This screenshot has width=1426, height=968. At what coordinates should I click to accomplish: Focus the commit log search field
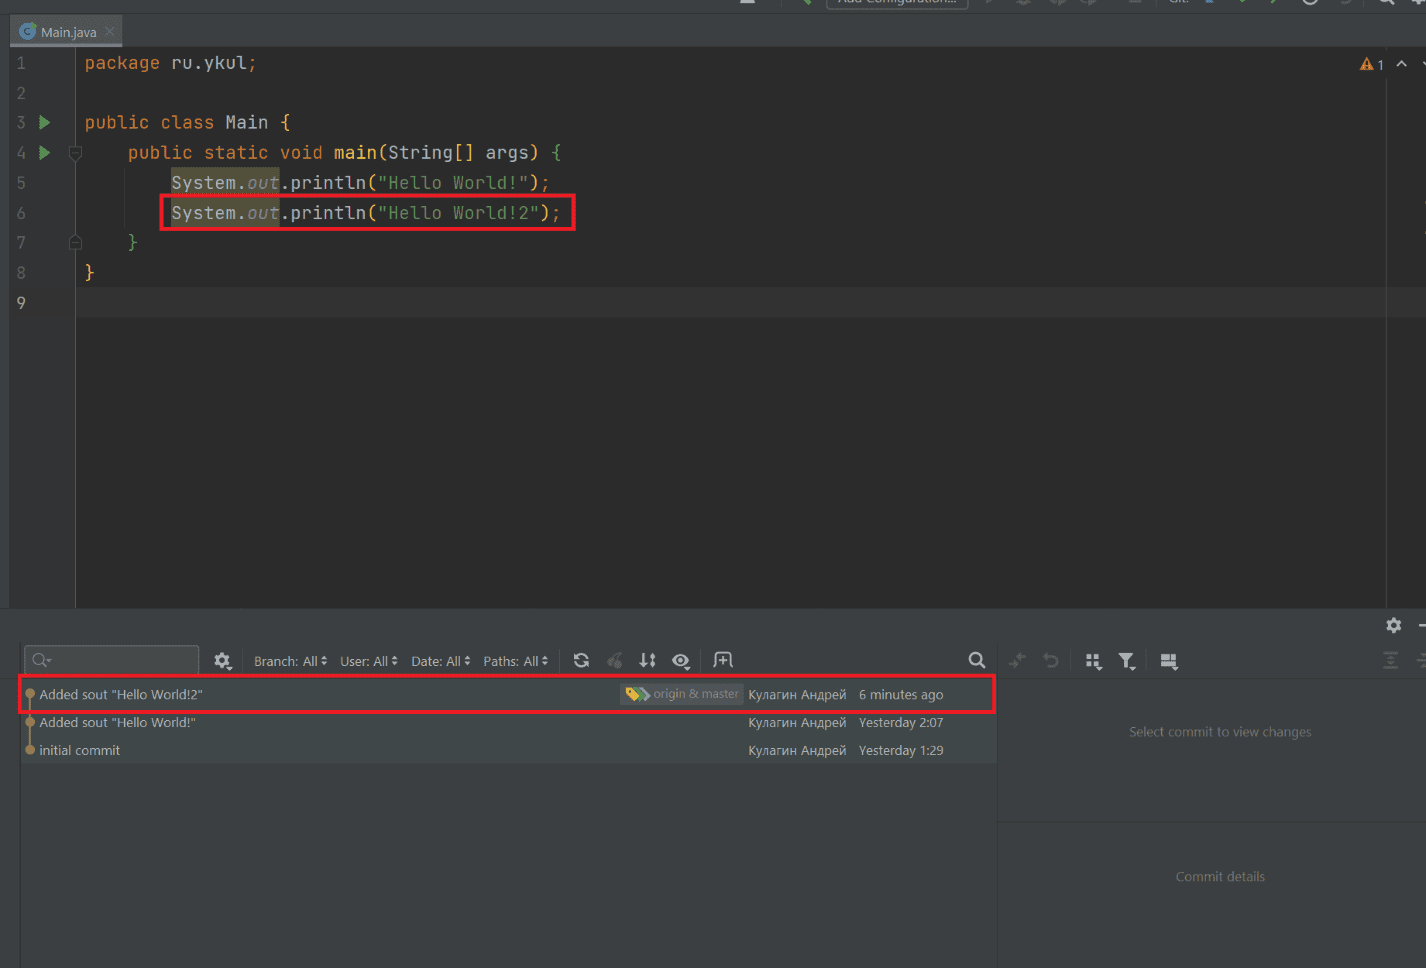(x=112, y=660)
